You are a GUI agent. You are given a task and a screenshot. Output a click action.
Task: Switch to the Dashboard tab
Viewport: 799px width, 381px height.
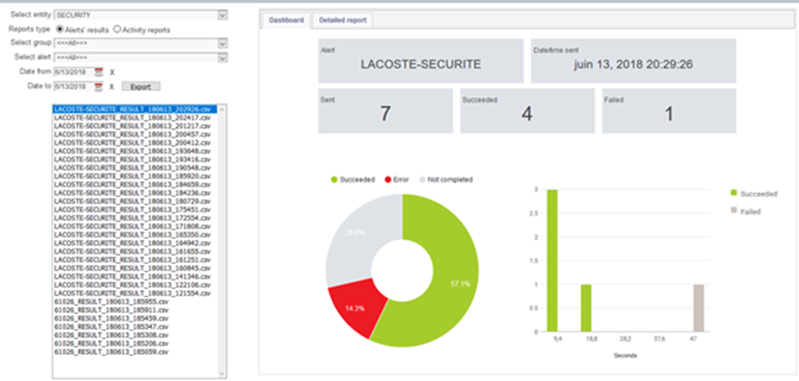pyautogui.click(x=286, y=20)
